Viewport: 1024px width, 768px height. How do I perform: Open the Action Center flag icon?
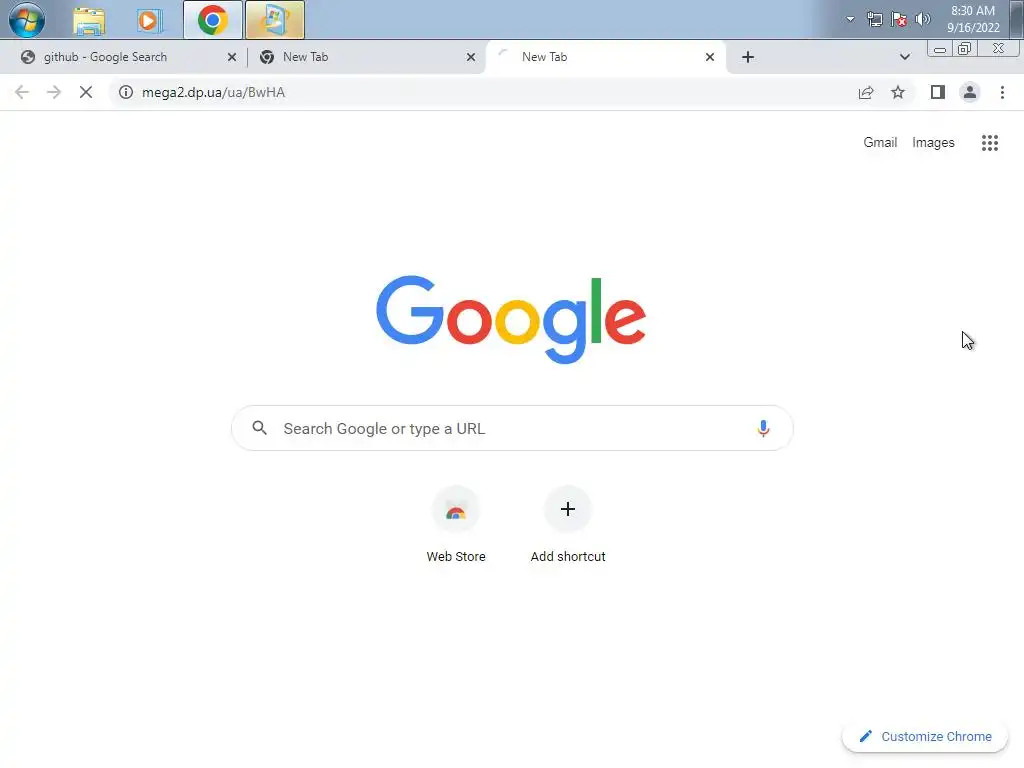899,20
